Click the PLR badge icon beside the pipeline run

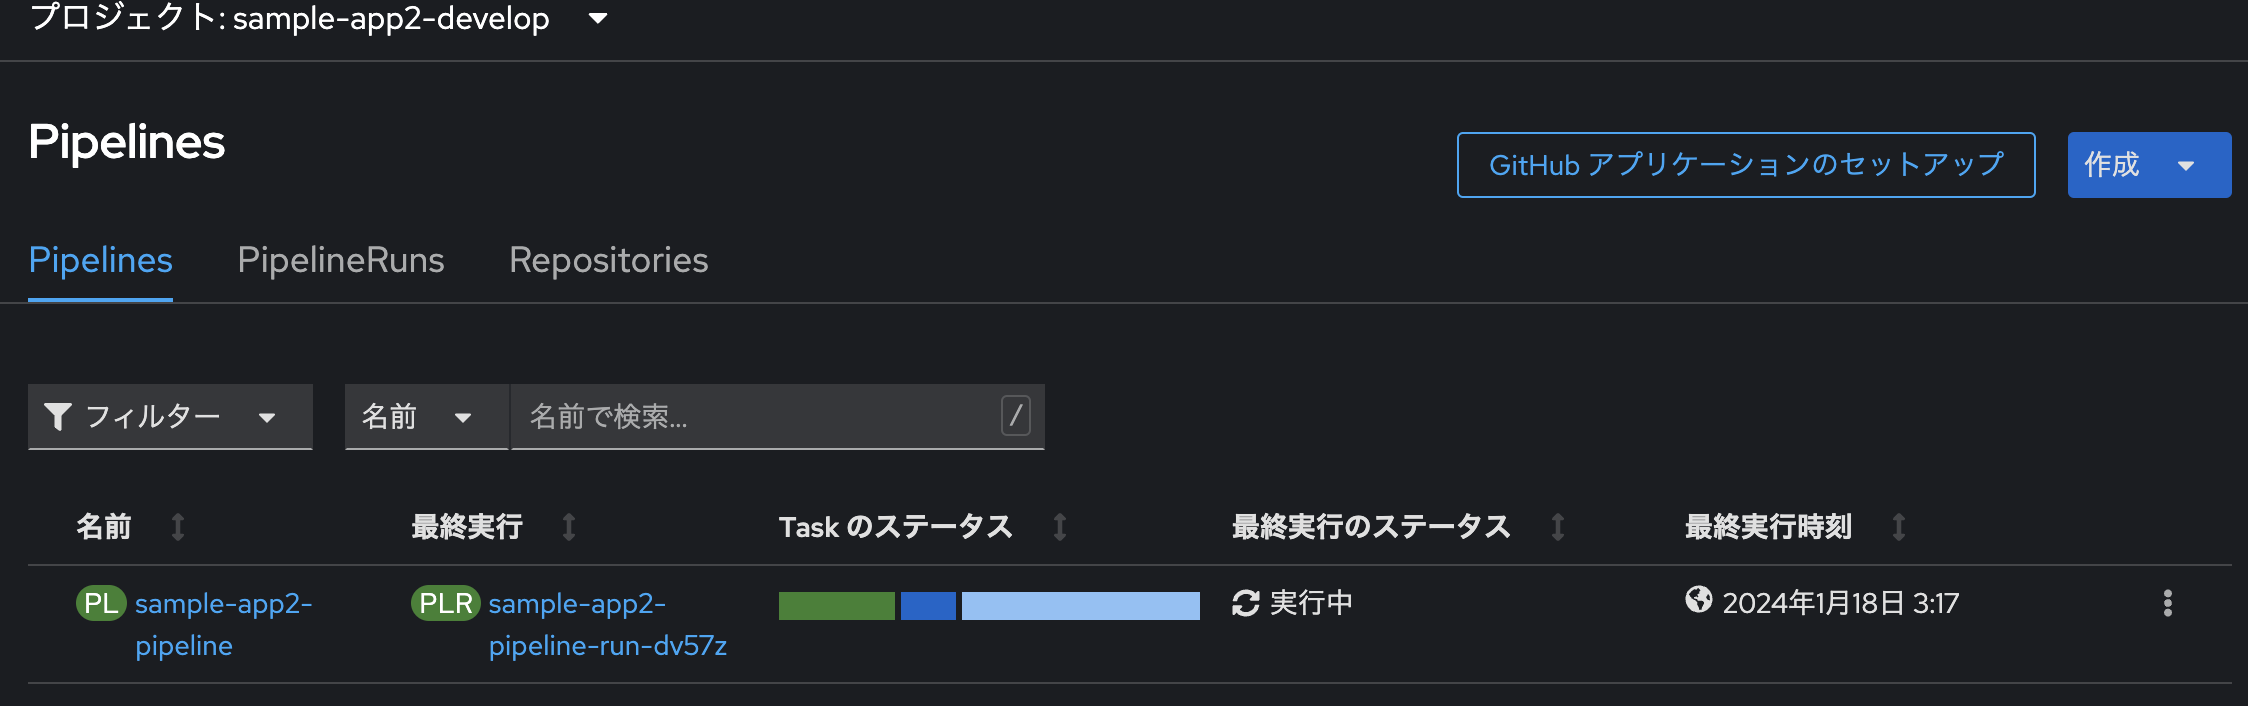point(445,603)
